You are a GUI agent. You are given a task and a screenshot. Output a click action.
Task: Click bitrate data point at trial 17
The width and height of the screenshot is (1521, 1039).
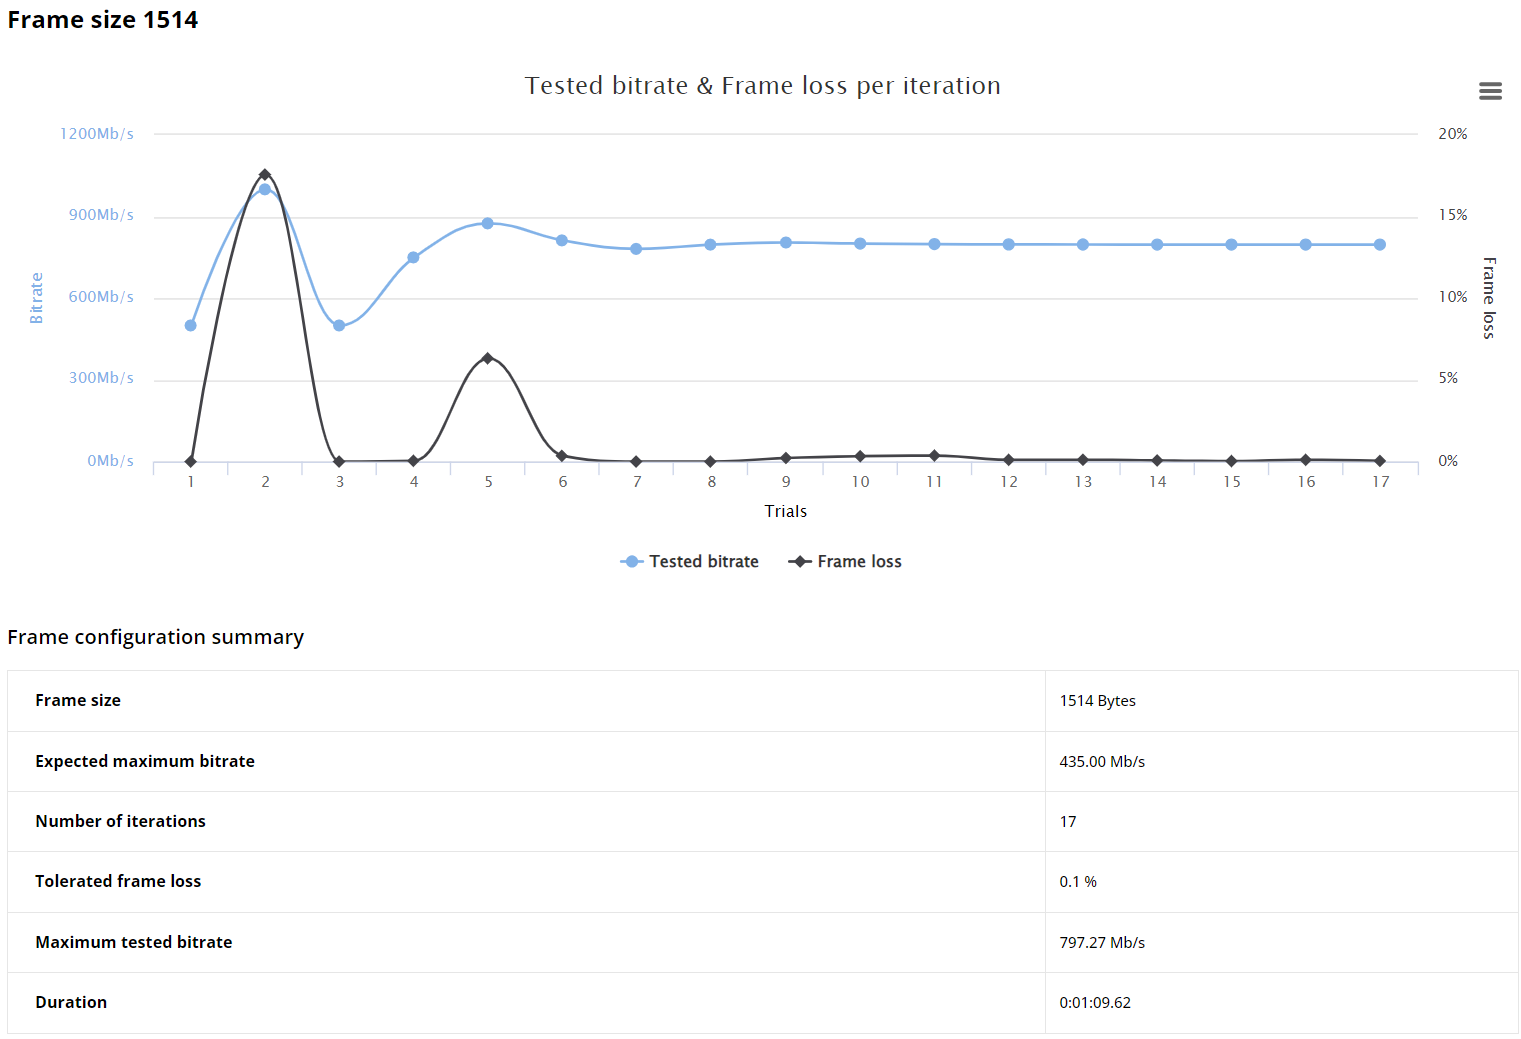tap(1380, 244)
